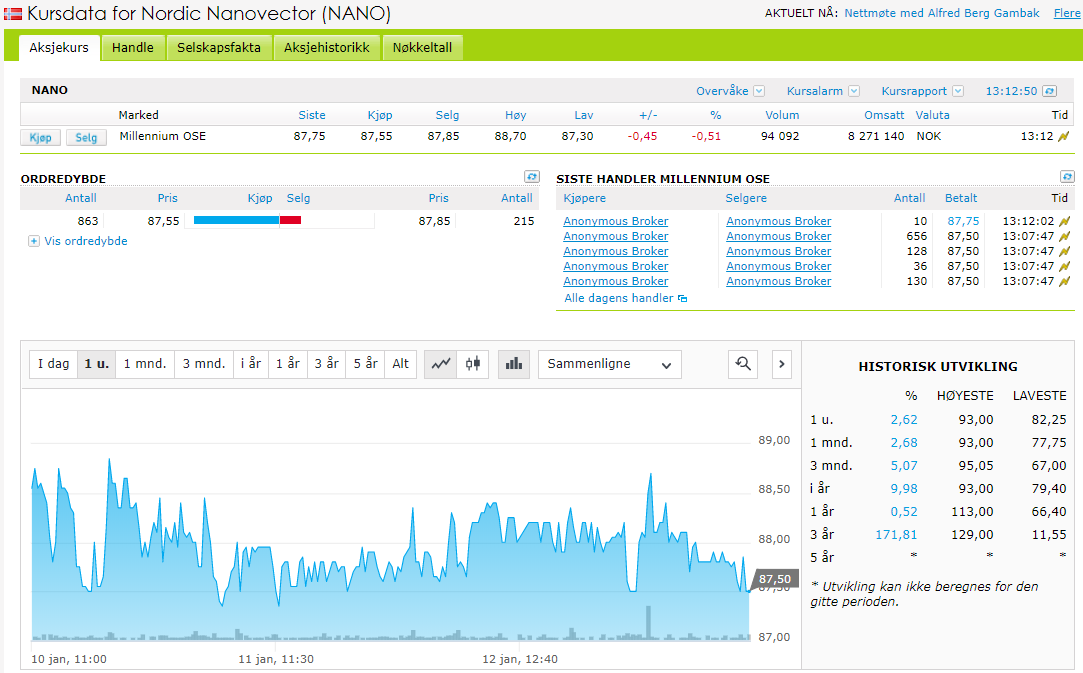This screenshot has height=673, width=1083.
Task: Click the 87,50 price marker on chart
Action: coord(774,579)
